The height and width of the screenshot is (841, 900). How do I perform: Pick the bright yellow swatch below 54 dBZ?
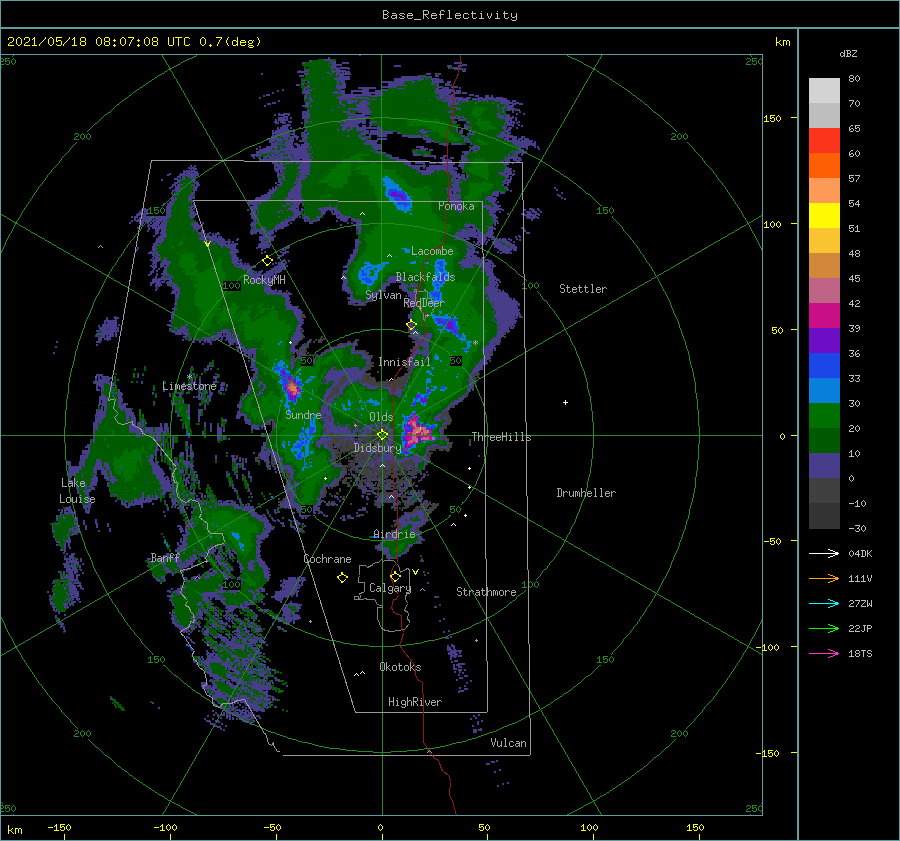pos(824,216)
